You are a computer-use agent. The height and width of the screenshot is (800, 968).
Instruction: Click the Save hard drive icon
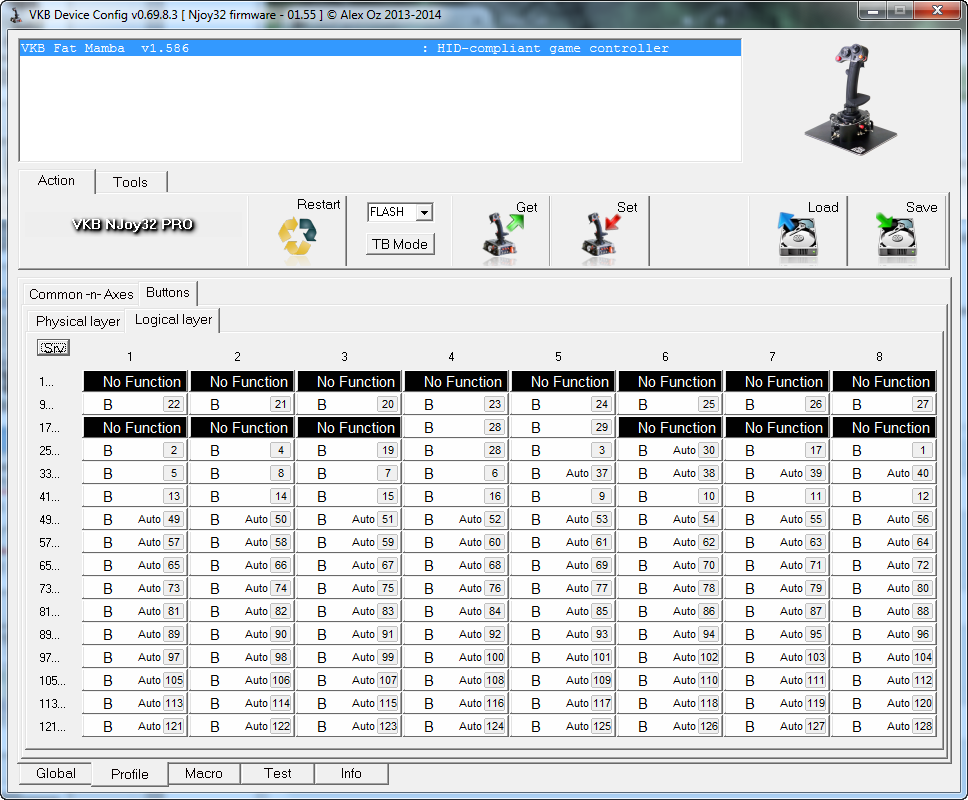[896, 235]
